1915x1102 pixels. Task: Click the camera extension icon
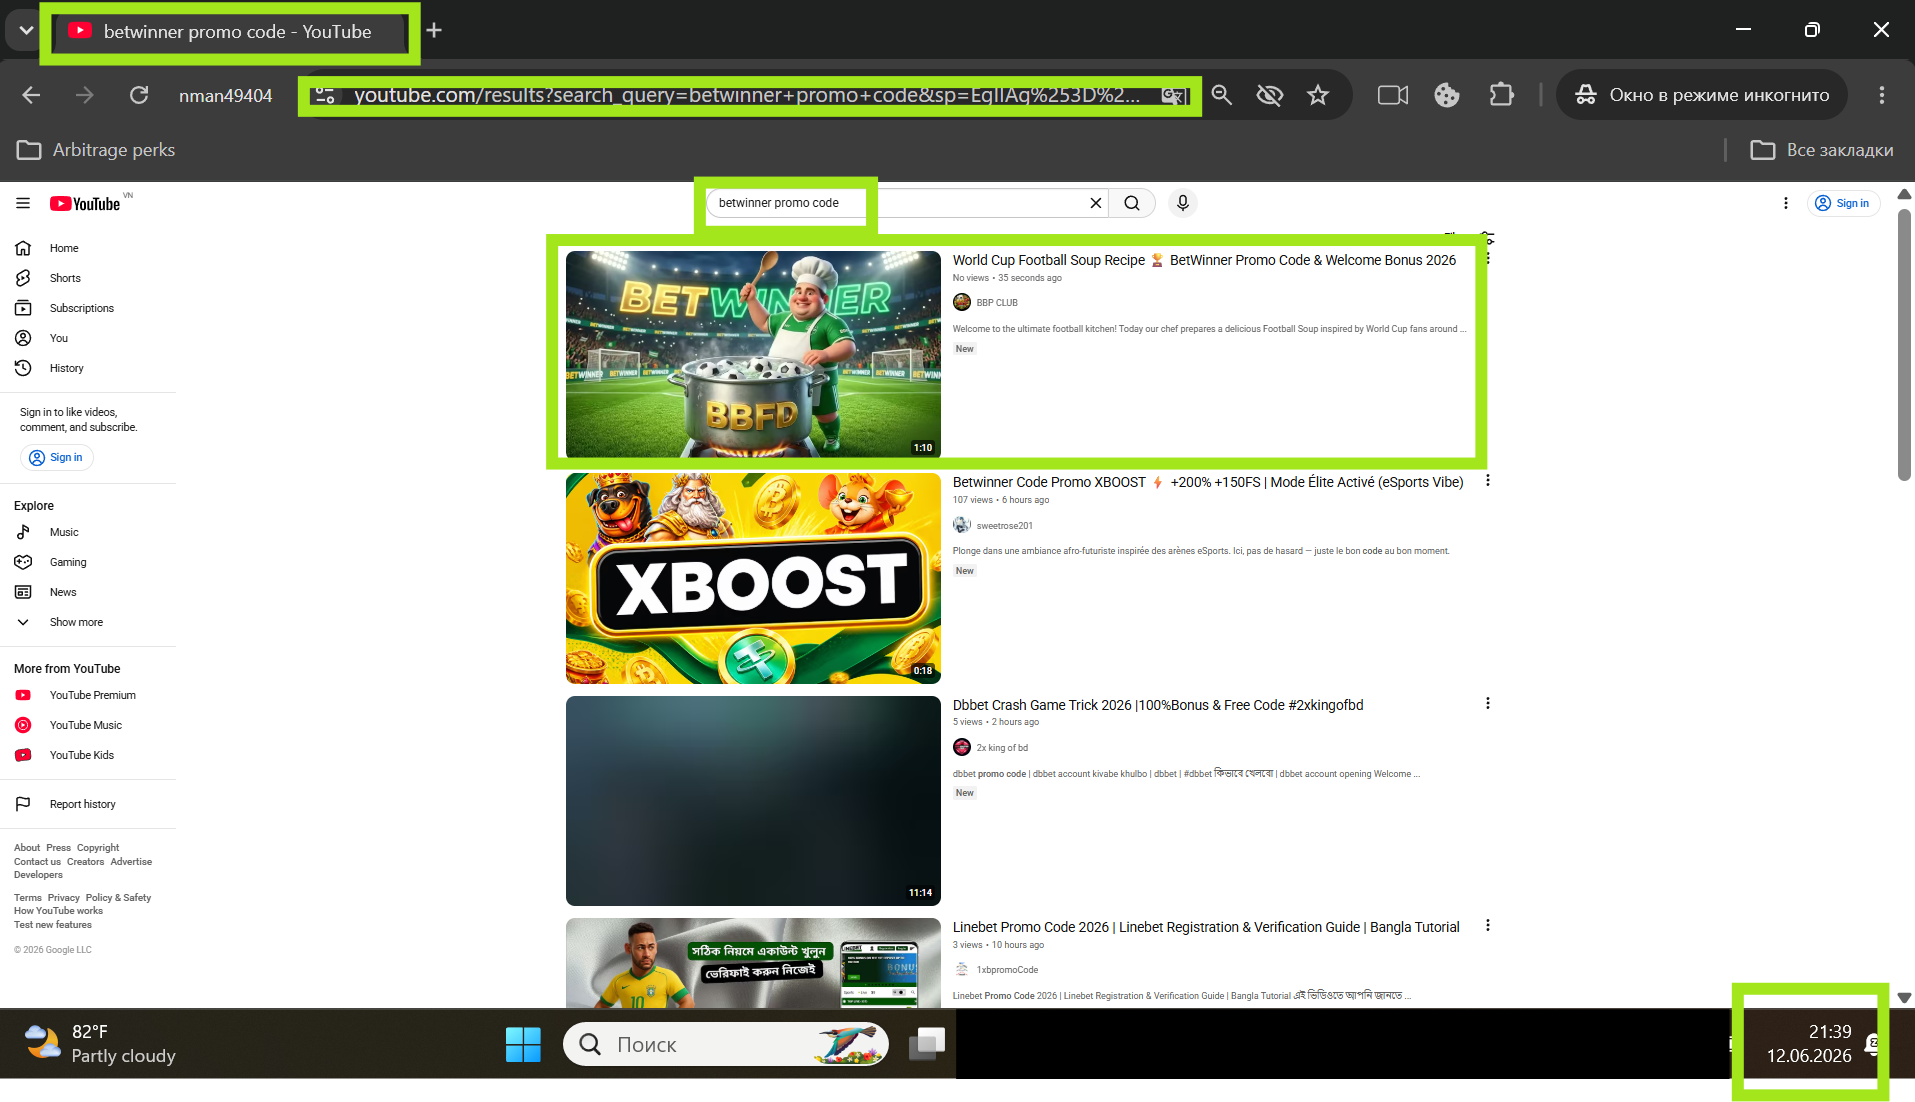[1393, 95]
